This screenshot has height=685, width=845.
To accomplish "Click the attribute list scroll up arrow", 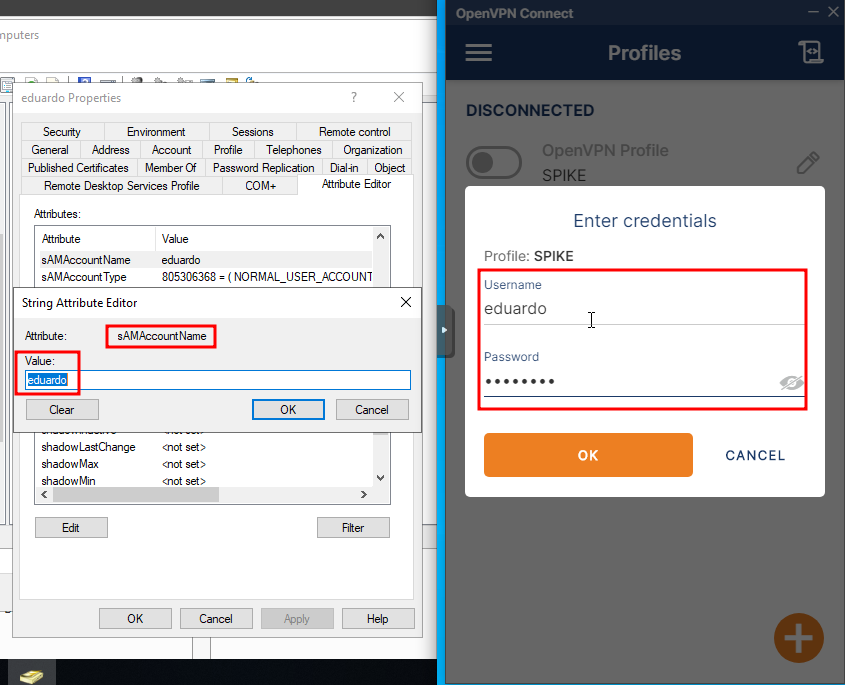I will point(380,236).
